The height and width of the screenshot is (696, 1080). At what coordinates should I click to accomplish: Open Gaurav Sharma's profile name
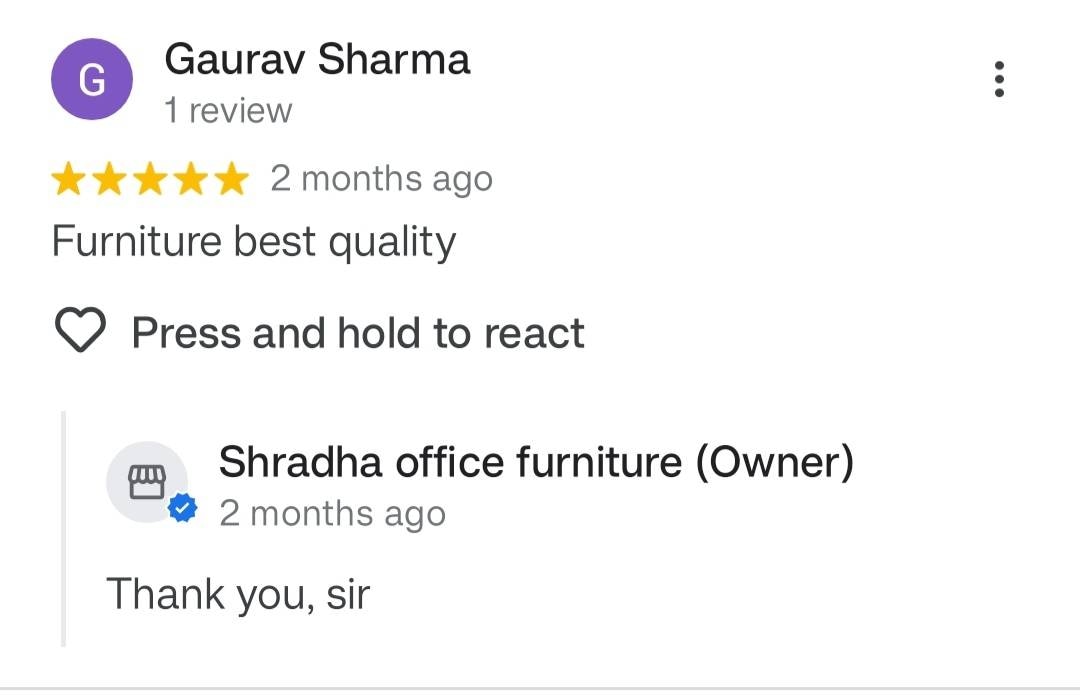(317, 60)
